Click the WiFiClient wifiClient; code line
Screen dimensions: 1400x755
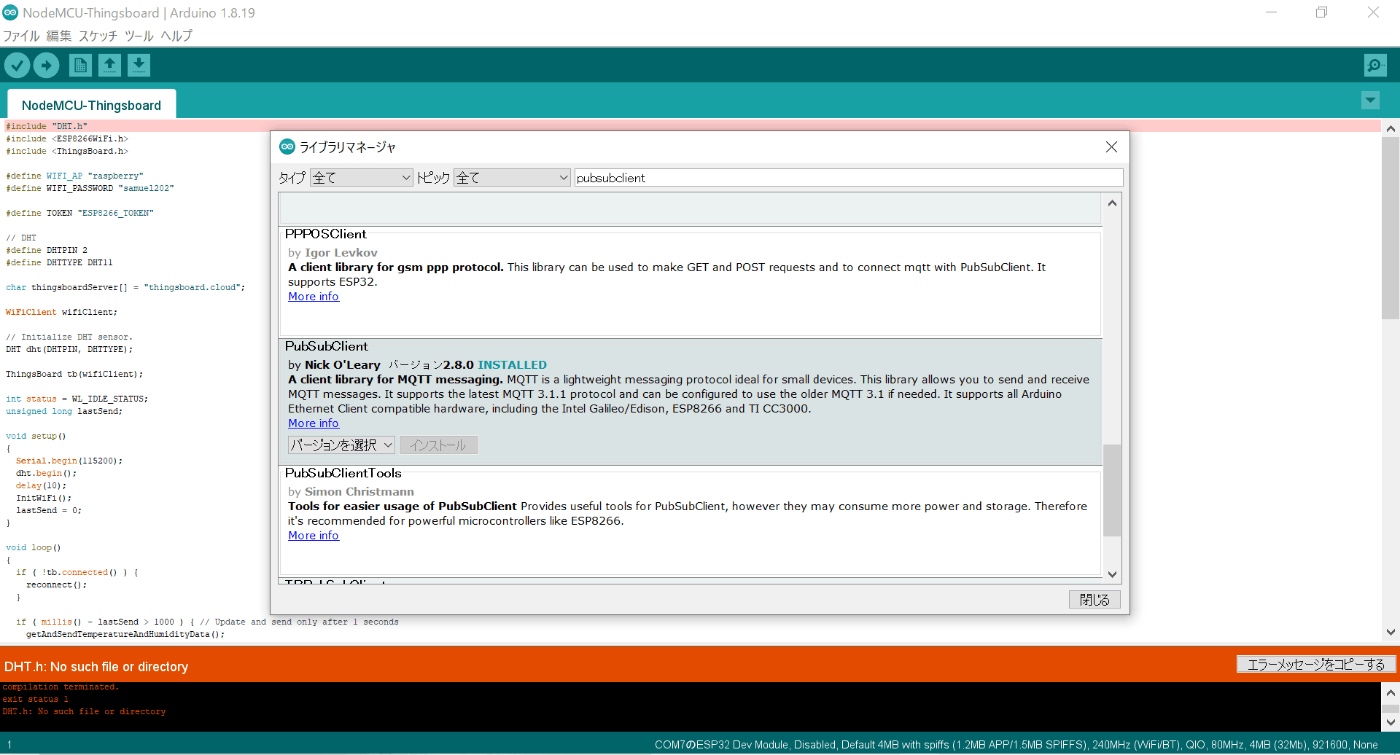(61, 312)
